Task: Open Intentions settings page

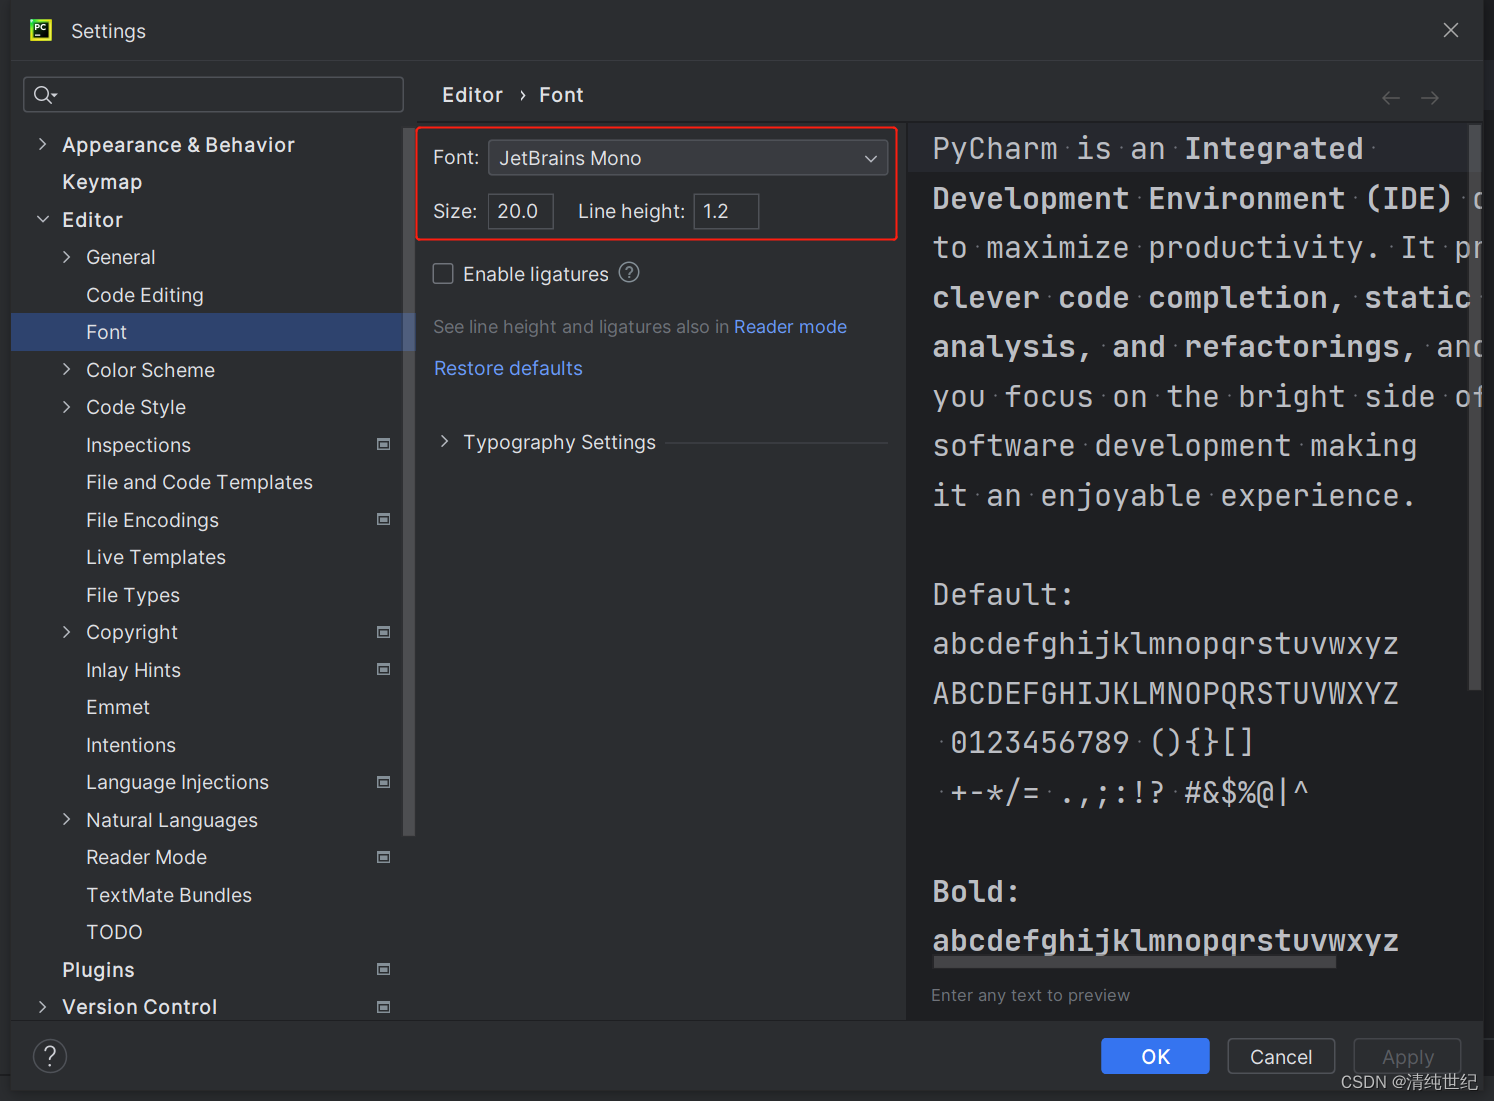Action: 131,745
